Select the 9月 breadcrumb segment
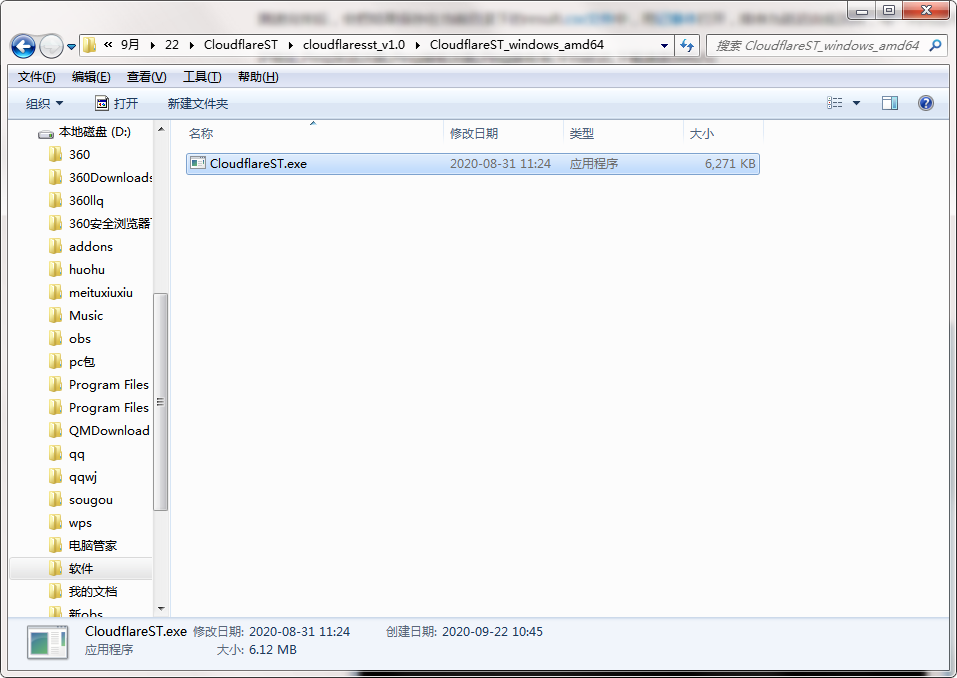Screen dimensions: 957x678 click(130, 45)
